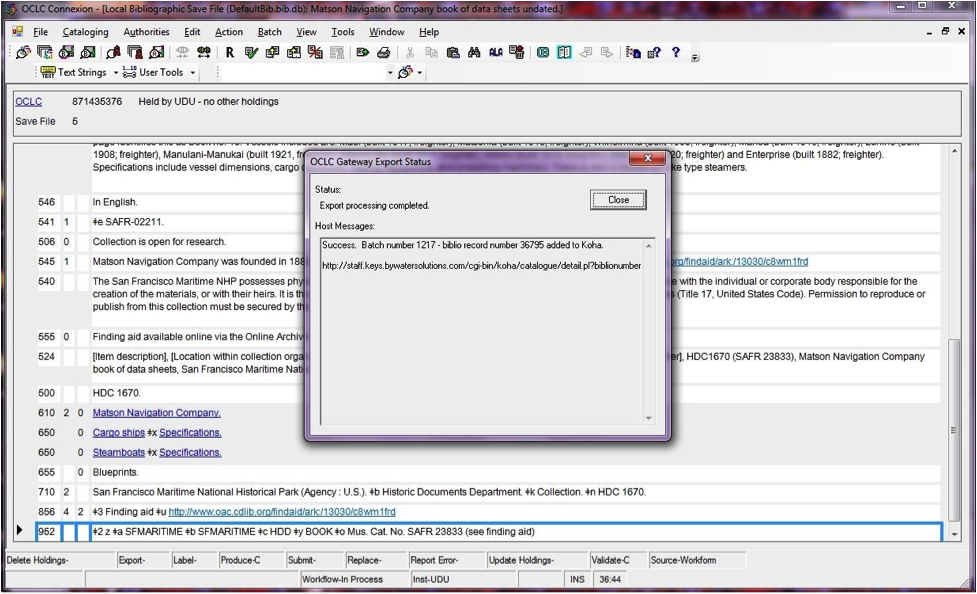Expand the empty toolbar combo box list

(390, 73)
